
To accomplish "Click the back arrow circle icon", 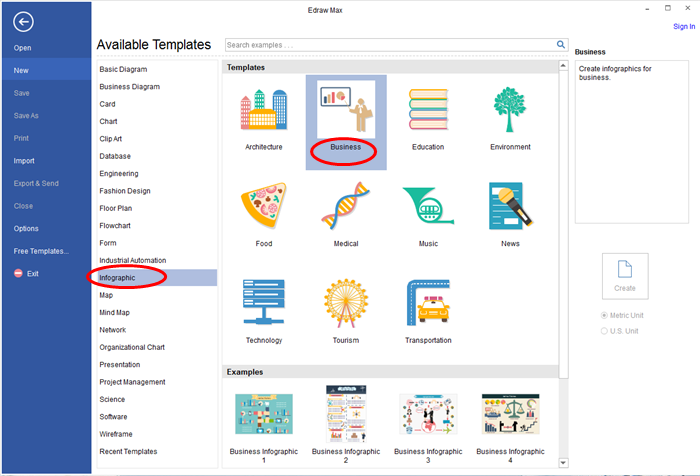I will pos(23,21).
